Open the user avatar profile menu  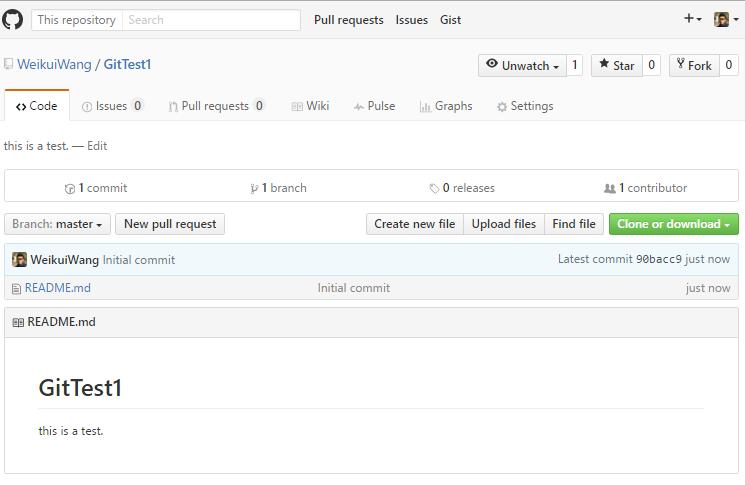[726, 19]
